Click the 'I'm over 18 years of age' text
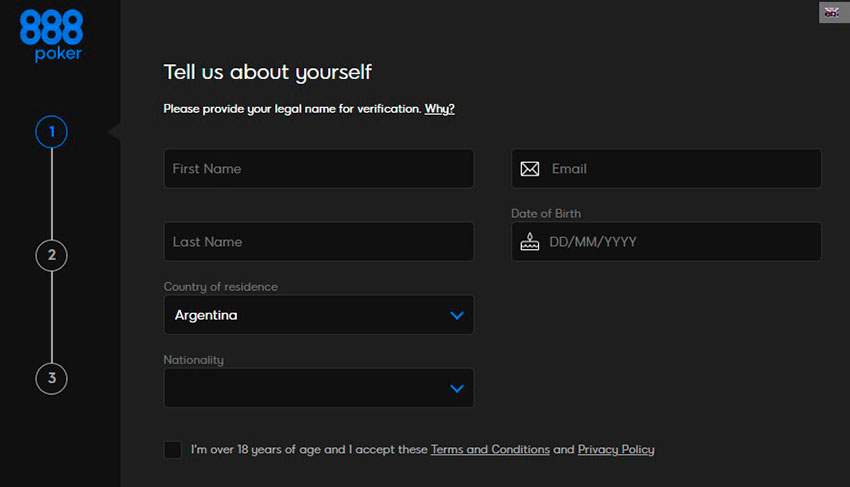This screenshot has width=850, height=487. coord(255,450)
